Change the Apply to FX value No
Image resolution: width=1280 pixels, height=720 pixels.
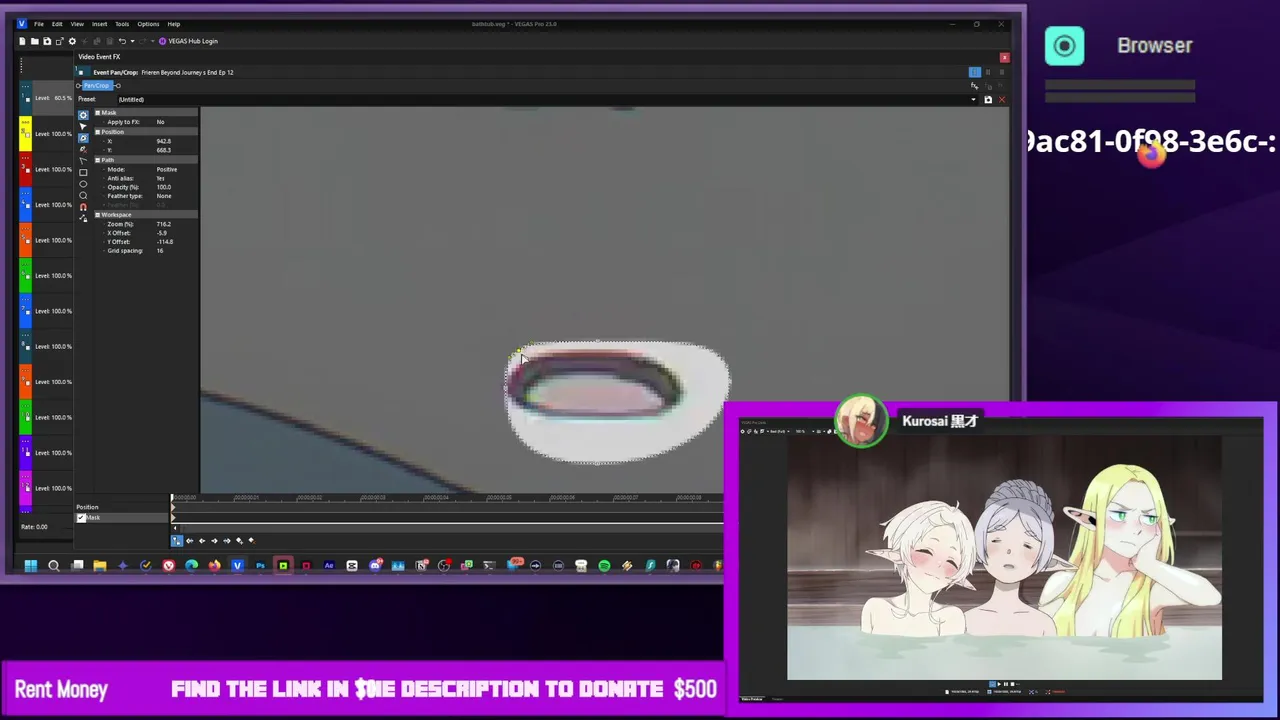[x=160, y=122]
